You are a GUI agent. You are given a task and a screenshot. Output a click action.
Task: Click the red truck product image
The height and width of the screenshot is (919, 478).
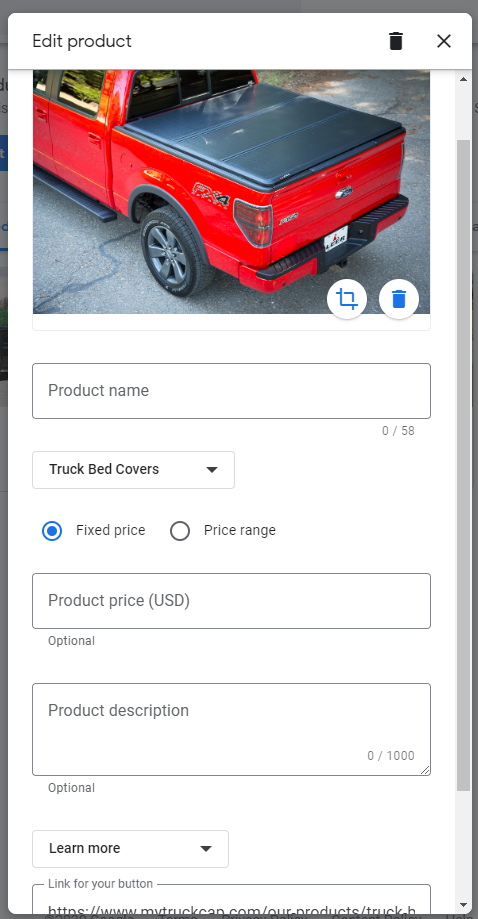click(231, 192)
